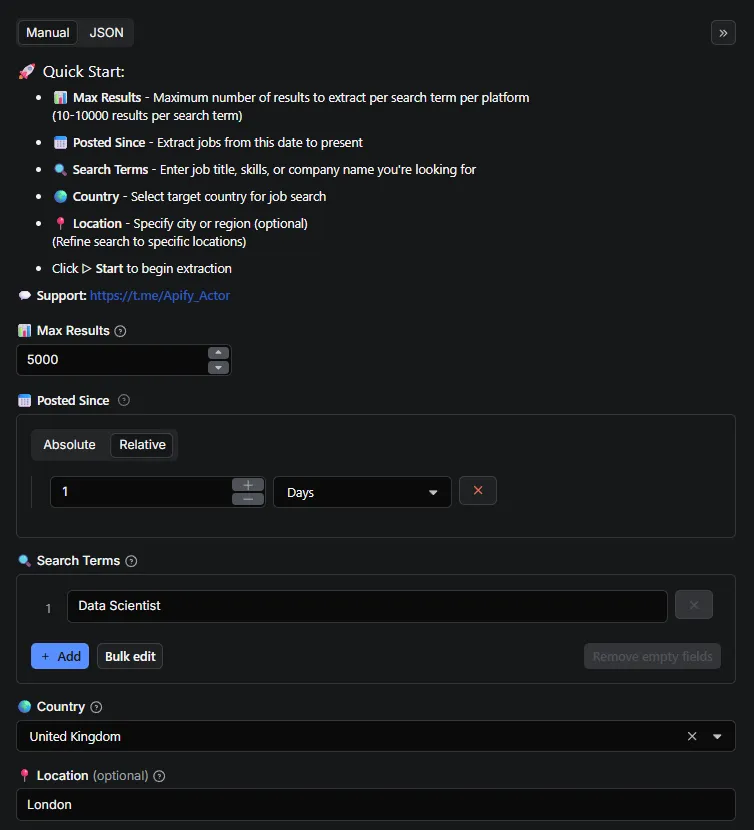The width and height of the screenshot is (754, 830).
Task: Open help tooltip next to Posted Since
Action: [124, 400]
